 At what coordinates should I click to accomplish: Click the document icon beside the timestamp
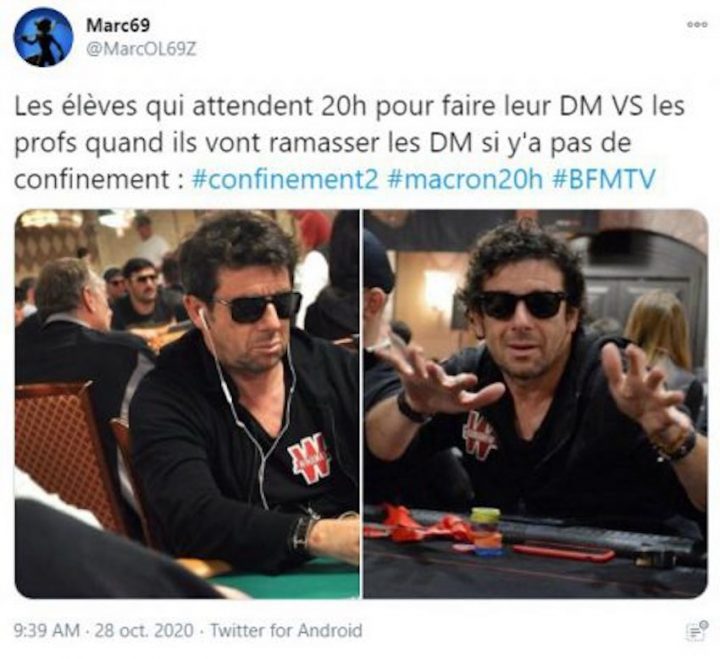pos(697,630)
